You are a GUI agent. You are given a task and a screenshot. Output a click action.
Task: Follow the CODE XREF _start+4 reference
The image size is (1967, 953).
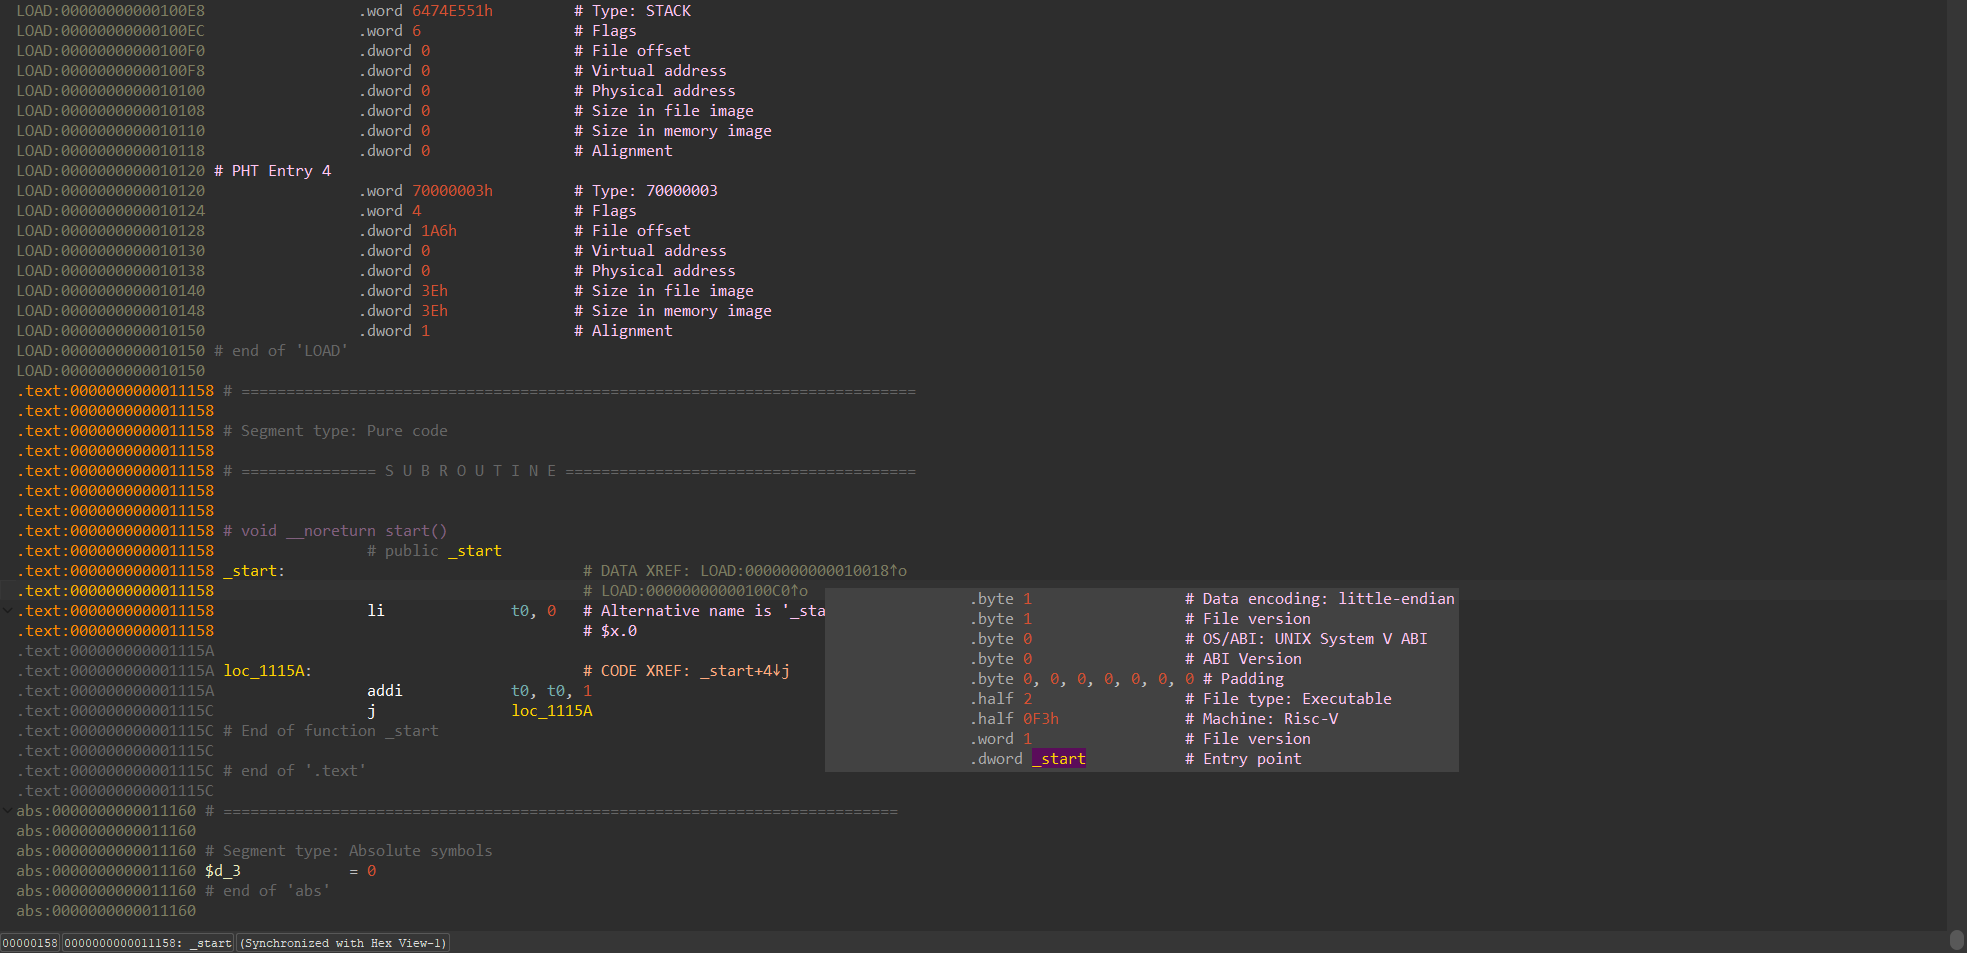(744, 671)
